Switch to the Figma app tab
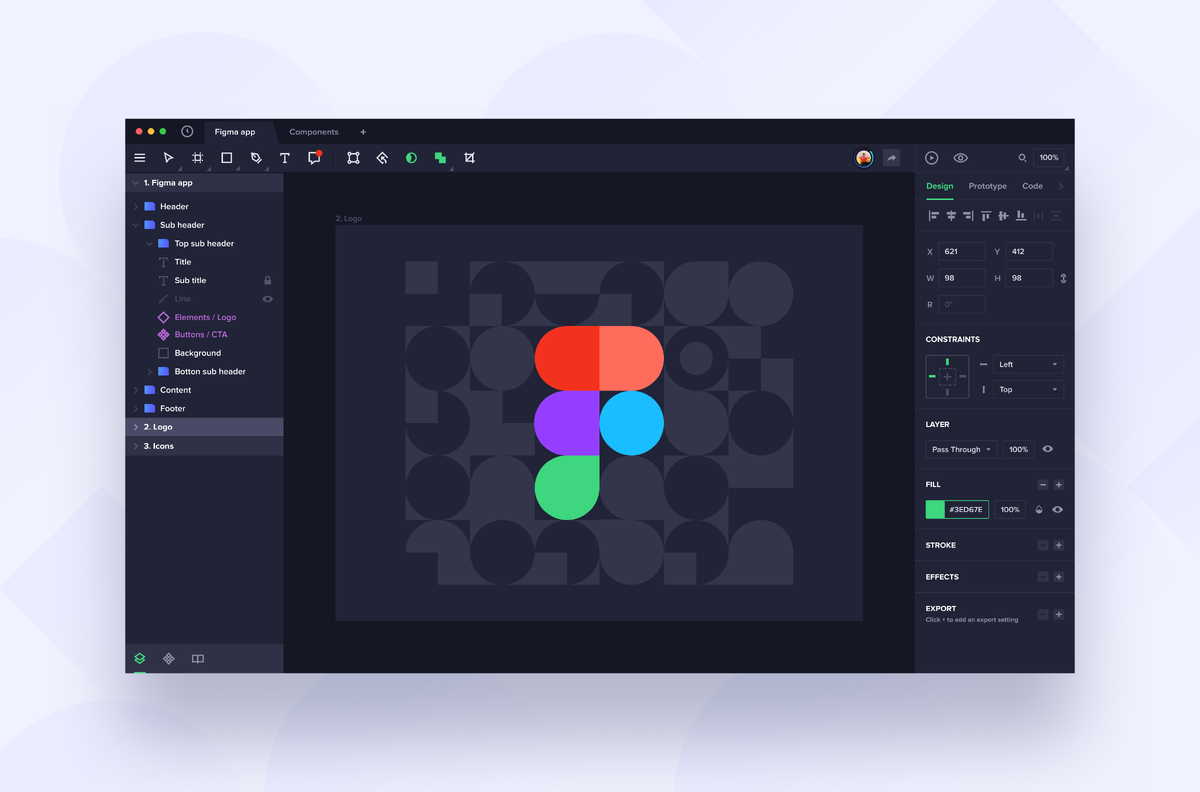1200x792 pixels. point(235,132)
